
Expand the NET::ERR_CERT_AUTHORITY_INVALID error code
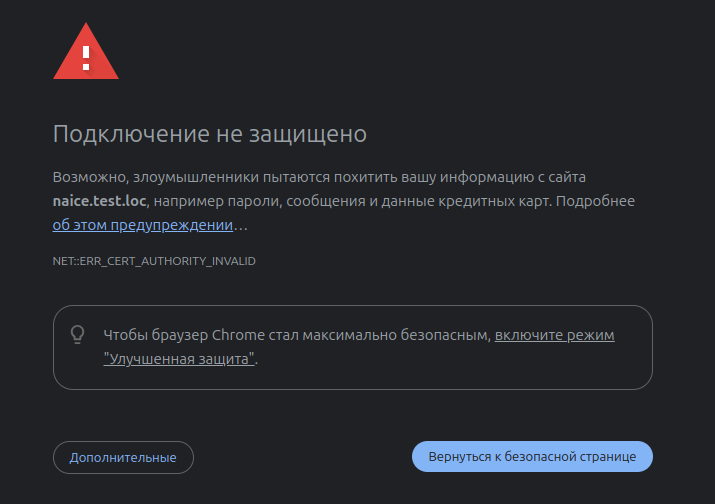pyautogui.click(x=154, y=261)
